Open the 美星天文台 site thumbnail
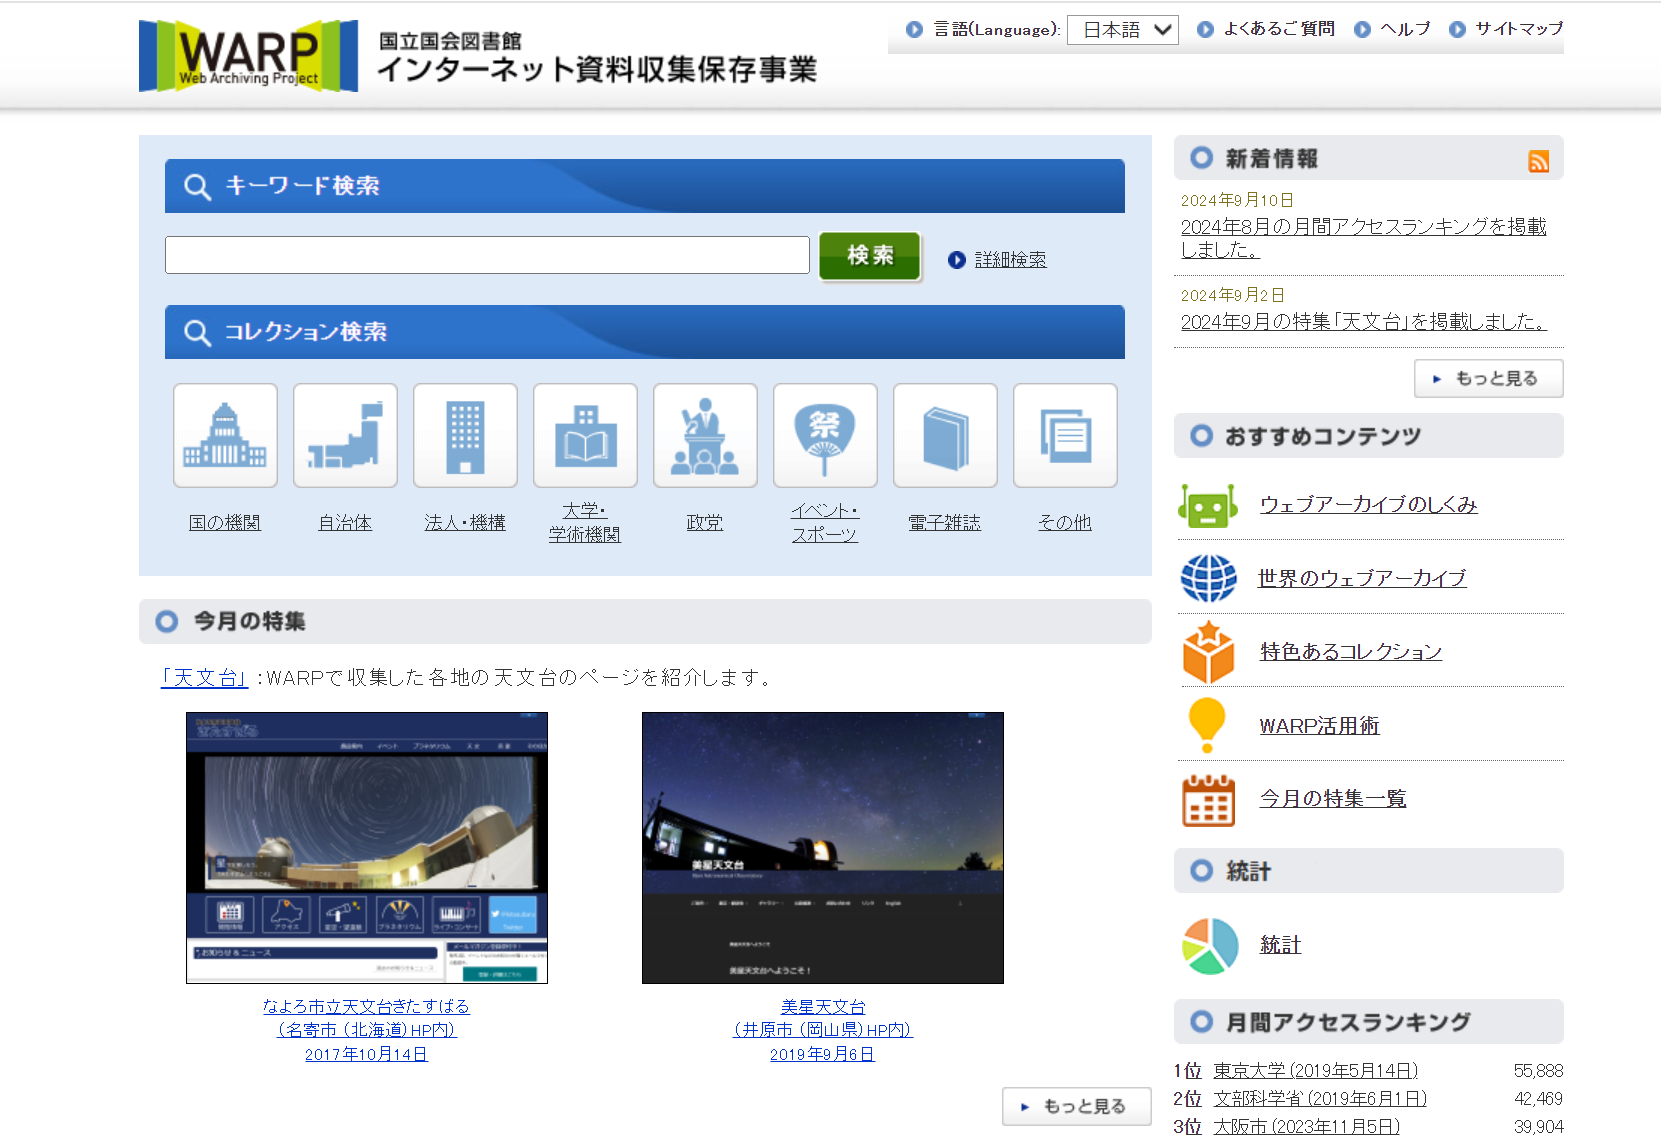This screenshot has height=1140, width=1661. coord(823,848)
